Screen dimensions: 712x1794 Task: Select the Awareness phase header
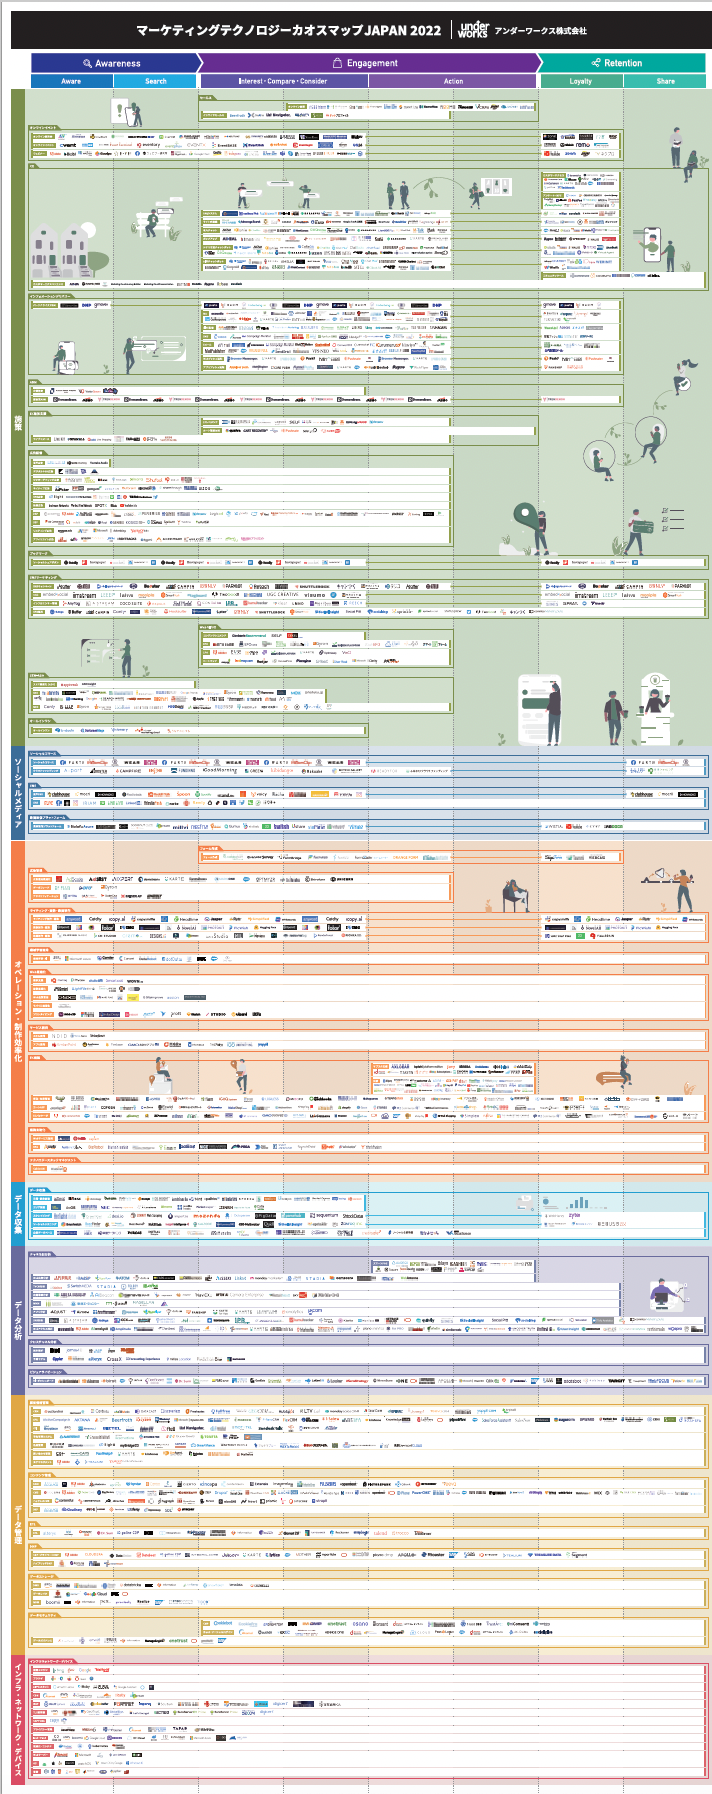point(113,63)
